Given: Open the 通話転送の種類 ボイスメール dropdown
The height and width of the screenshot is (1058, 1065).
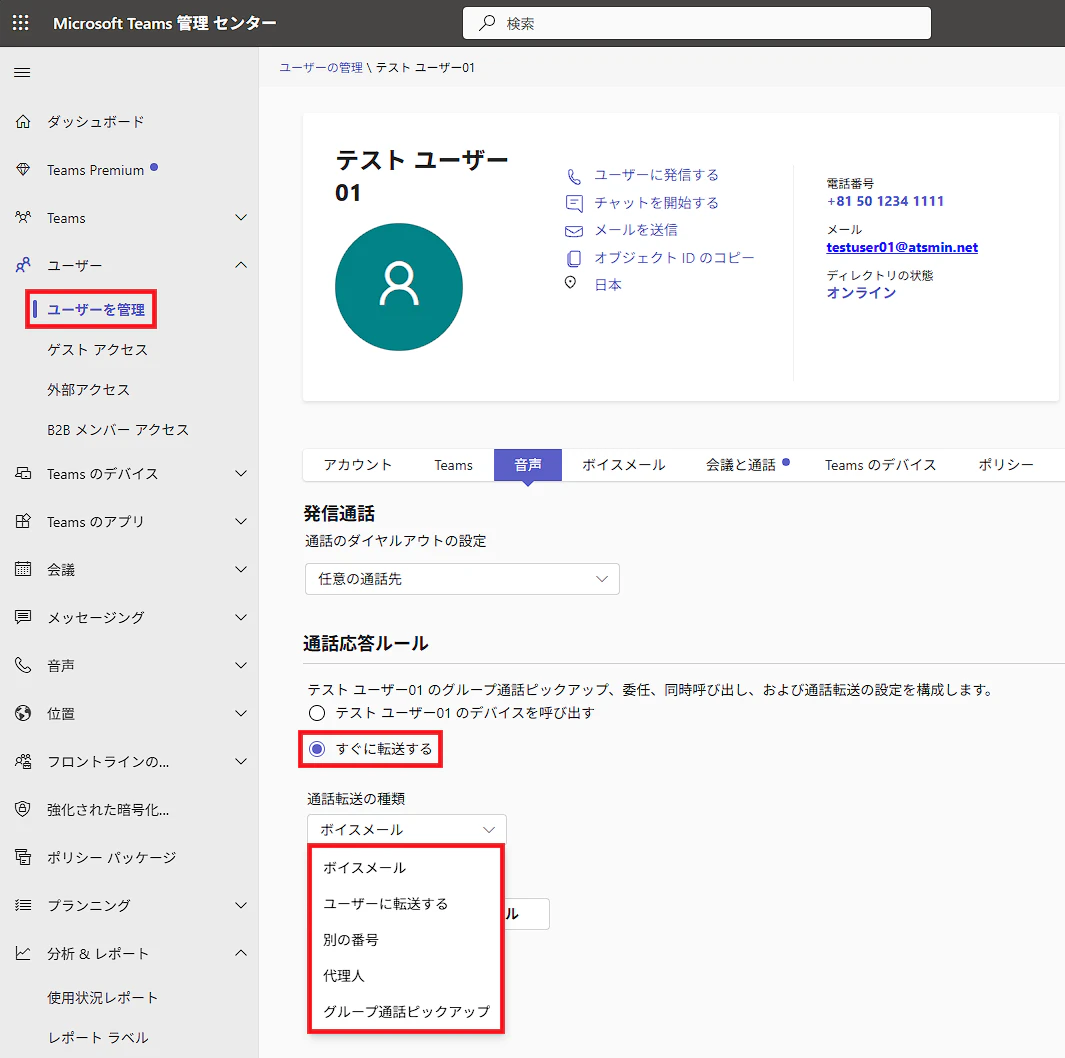Looking at the screenshot, I should [x=406, y=829].
